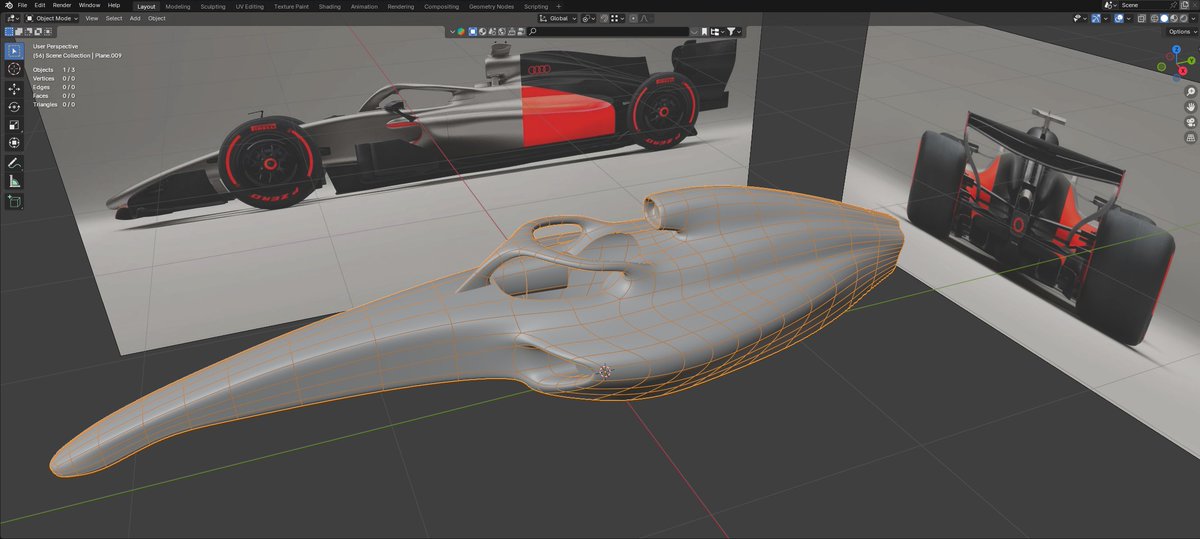Select the Measure tool
The image size is (1200, 539).
point(15,181)
